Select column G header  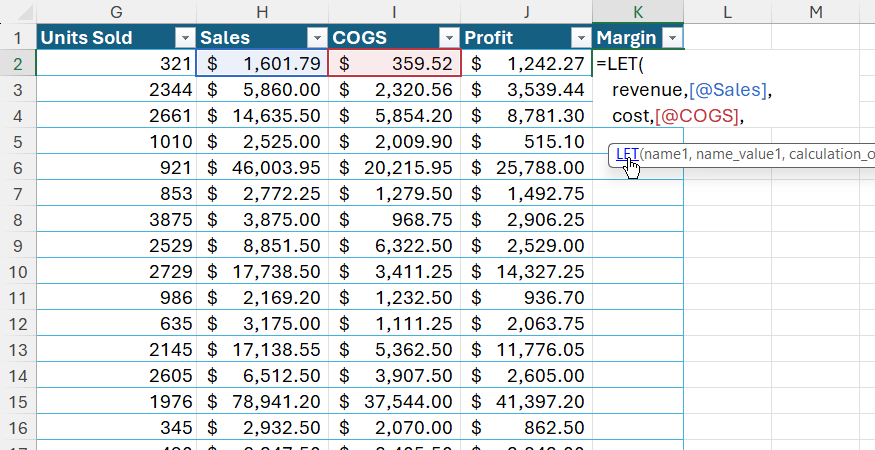coord(116,11)
